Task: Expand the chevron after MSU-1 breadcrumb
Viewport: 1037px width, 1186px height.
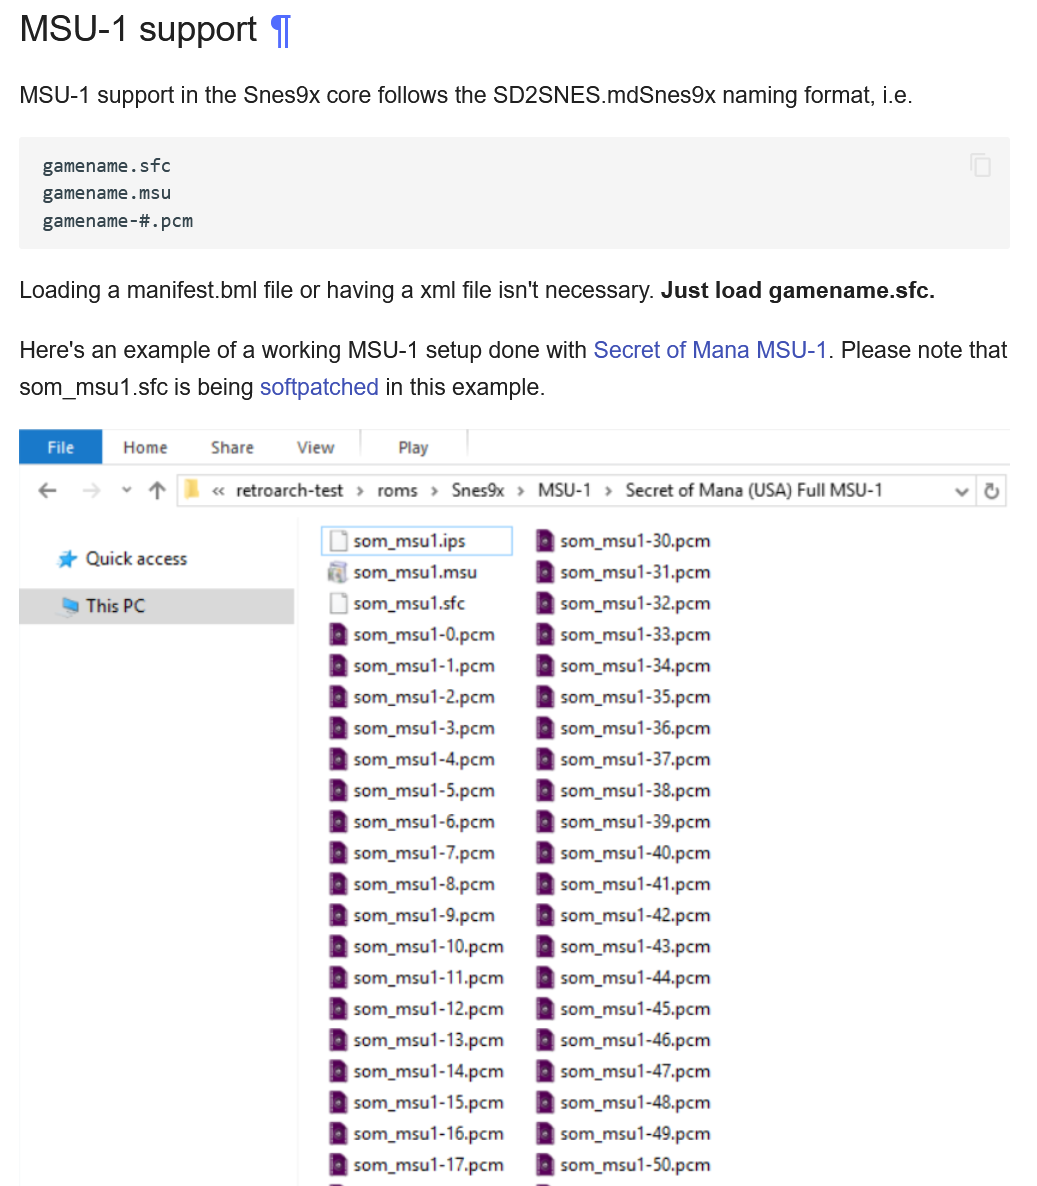Action: coord(608,492)
